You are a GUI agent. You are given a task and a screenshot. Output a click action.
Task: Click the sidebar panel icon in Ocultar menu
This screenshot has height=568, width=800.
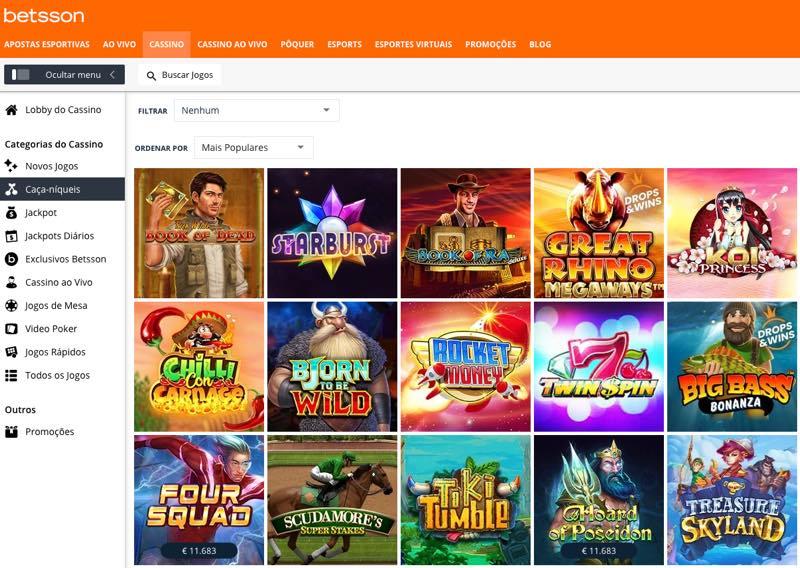tap(20, 75)
